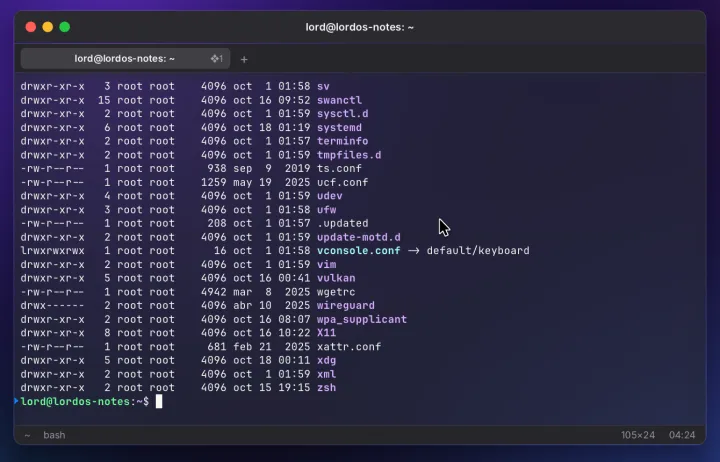Screen dimensions: 720x462
Task: Click the xml directory name
Action: pos(326,374)
